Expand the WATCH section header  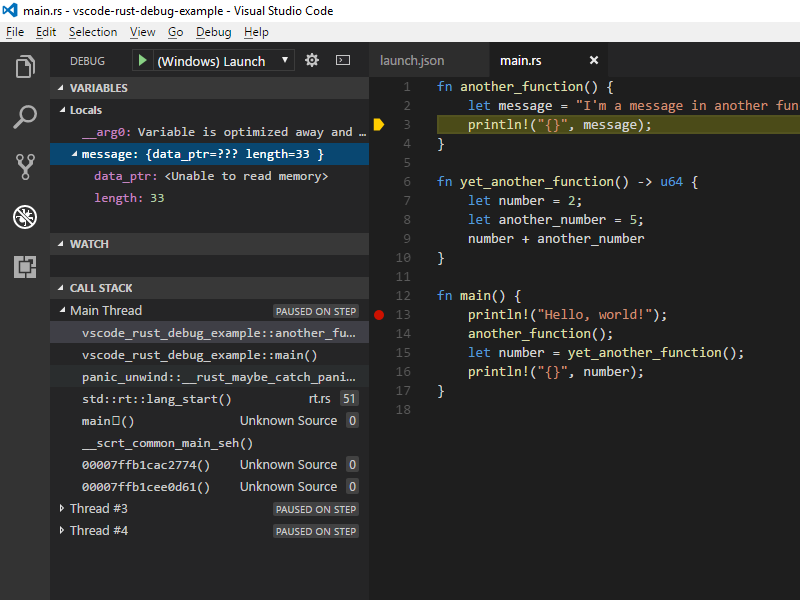89,244
